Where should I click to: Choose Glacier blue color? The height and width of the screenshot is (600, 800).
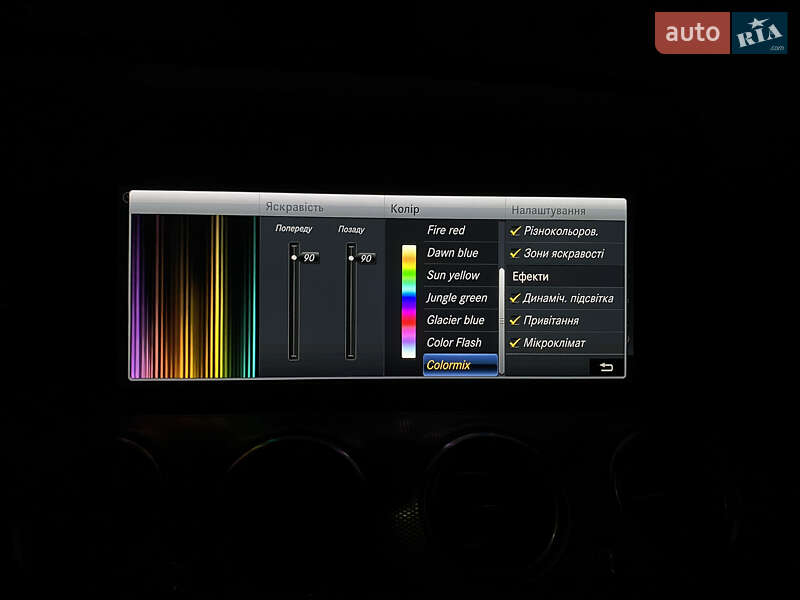456,321
